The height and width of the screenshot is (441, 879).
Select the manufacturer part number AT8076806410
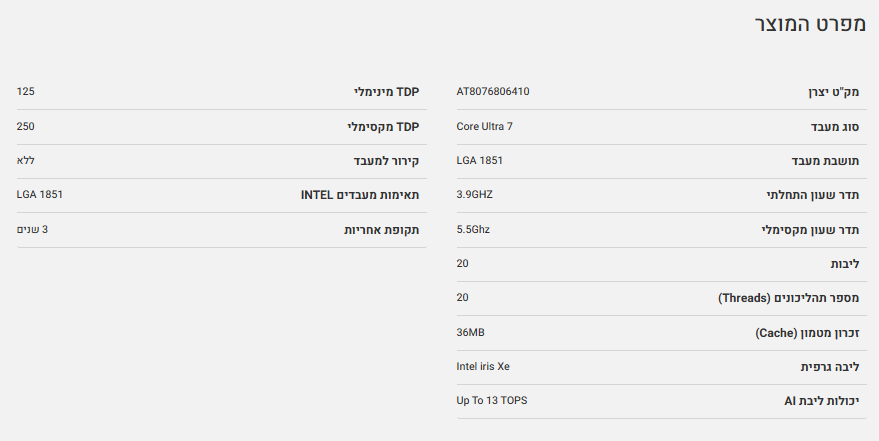point(493,92)
